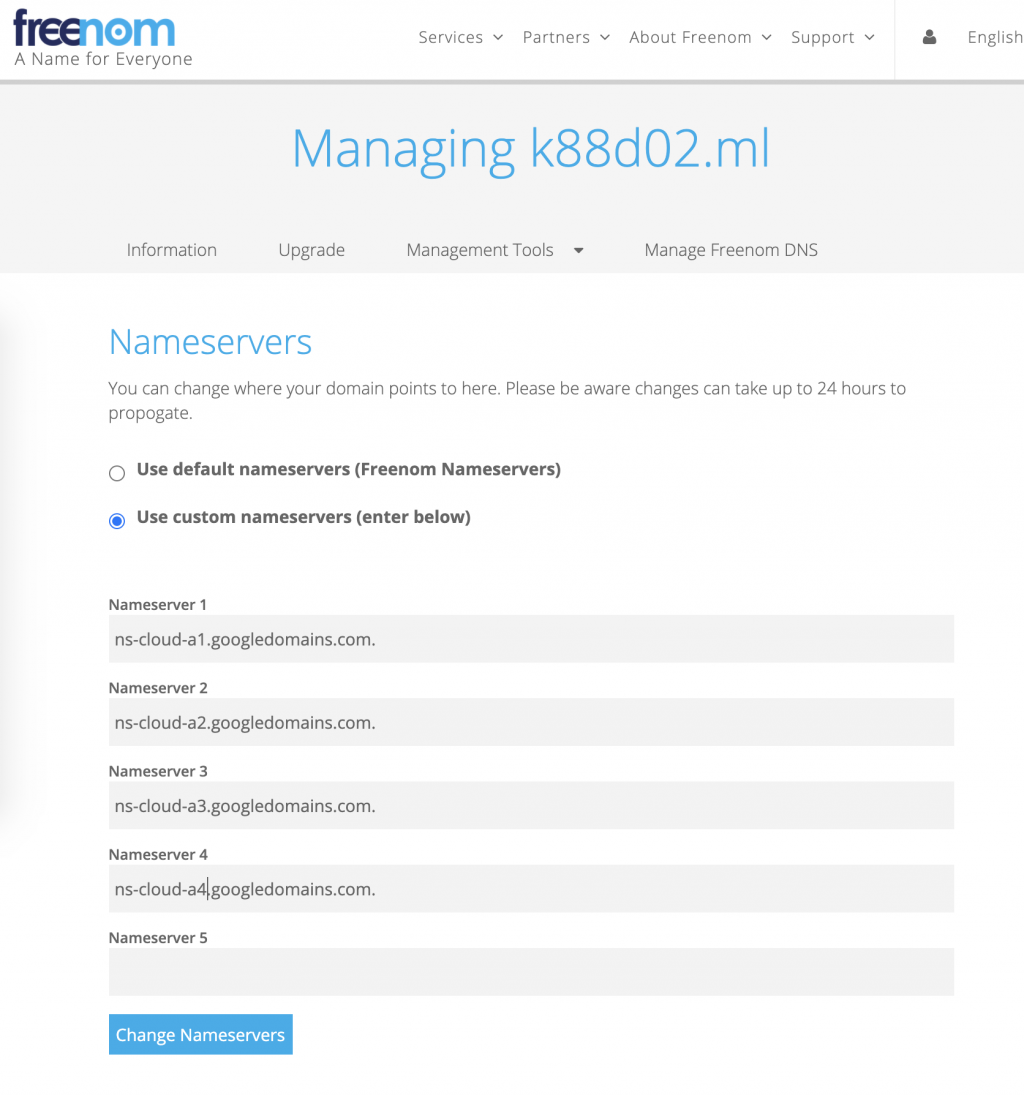
Task: Focus the Nameserver 2 field
Action: click(x=531, y=722)
